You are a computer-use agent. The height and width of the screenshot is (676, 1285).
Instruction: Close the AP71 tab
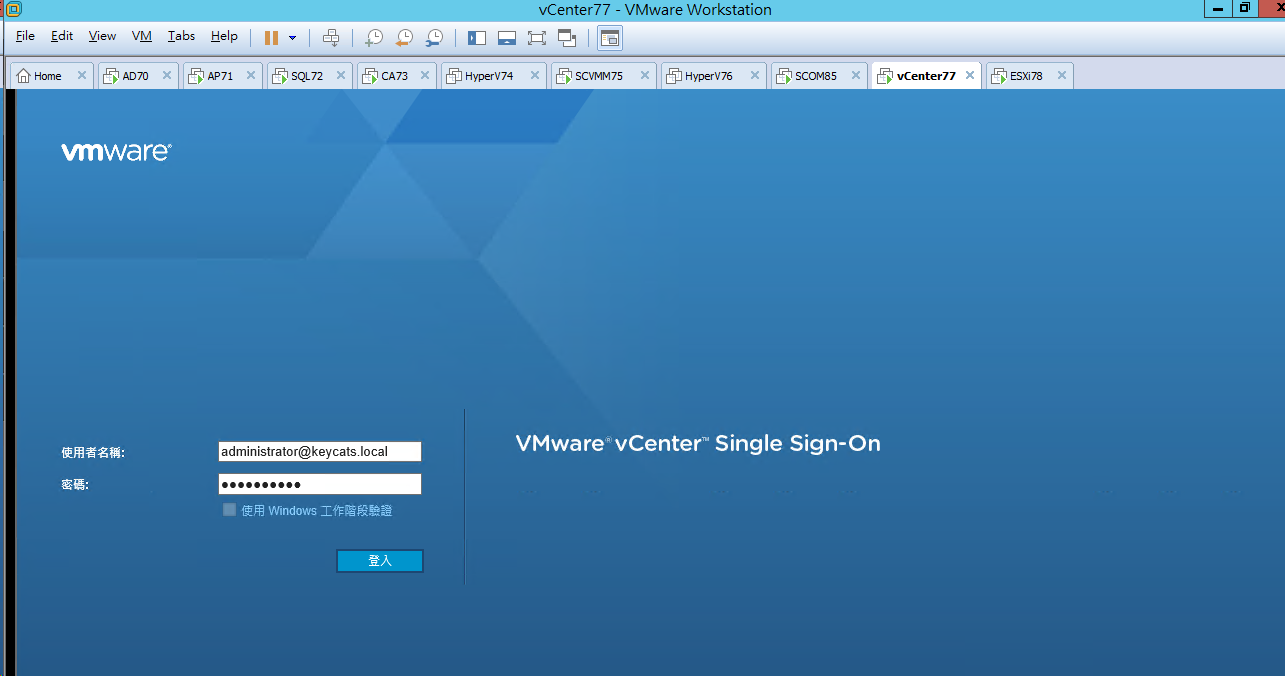[252, 75]
